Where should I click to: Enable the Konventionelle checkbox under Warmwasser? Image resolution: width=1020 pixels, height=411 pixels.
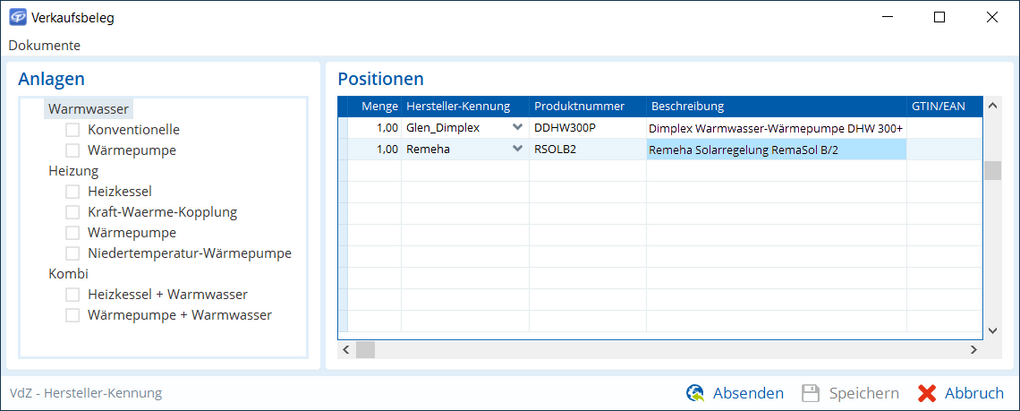click(73, 130)
